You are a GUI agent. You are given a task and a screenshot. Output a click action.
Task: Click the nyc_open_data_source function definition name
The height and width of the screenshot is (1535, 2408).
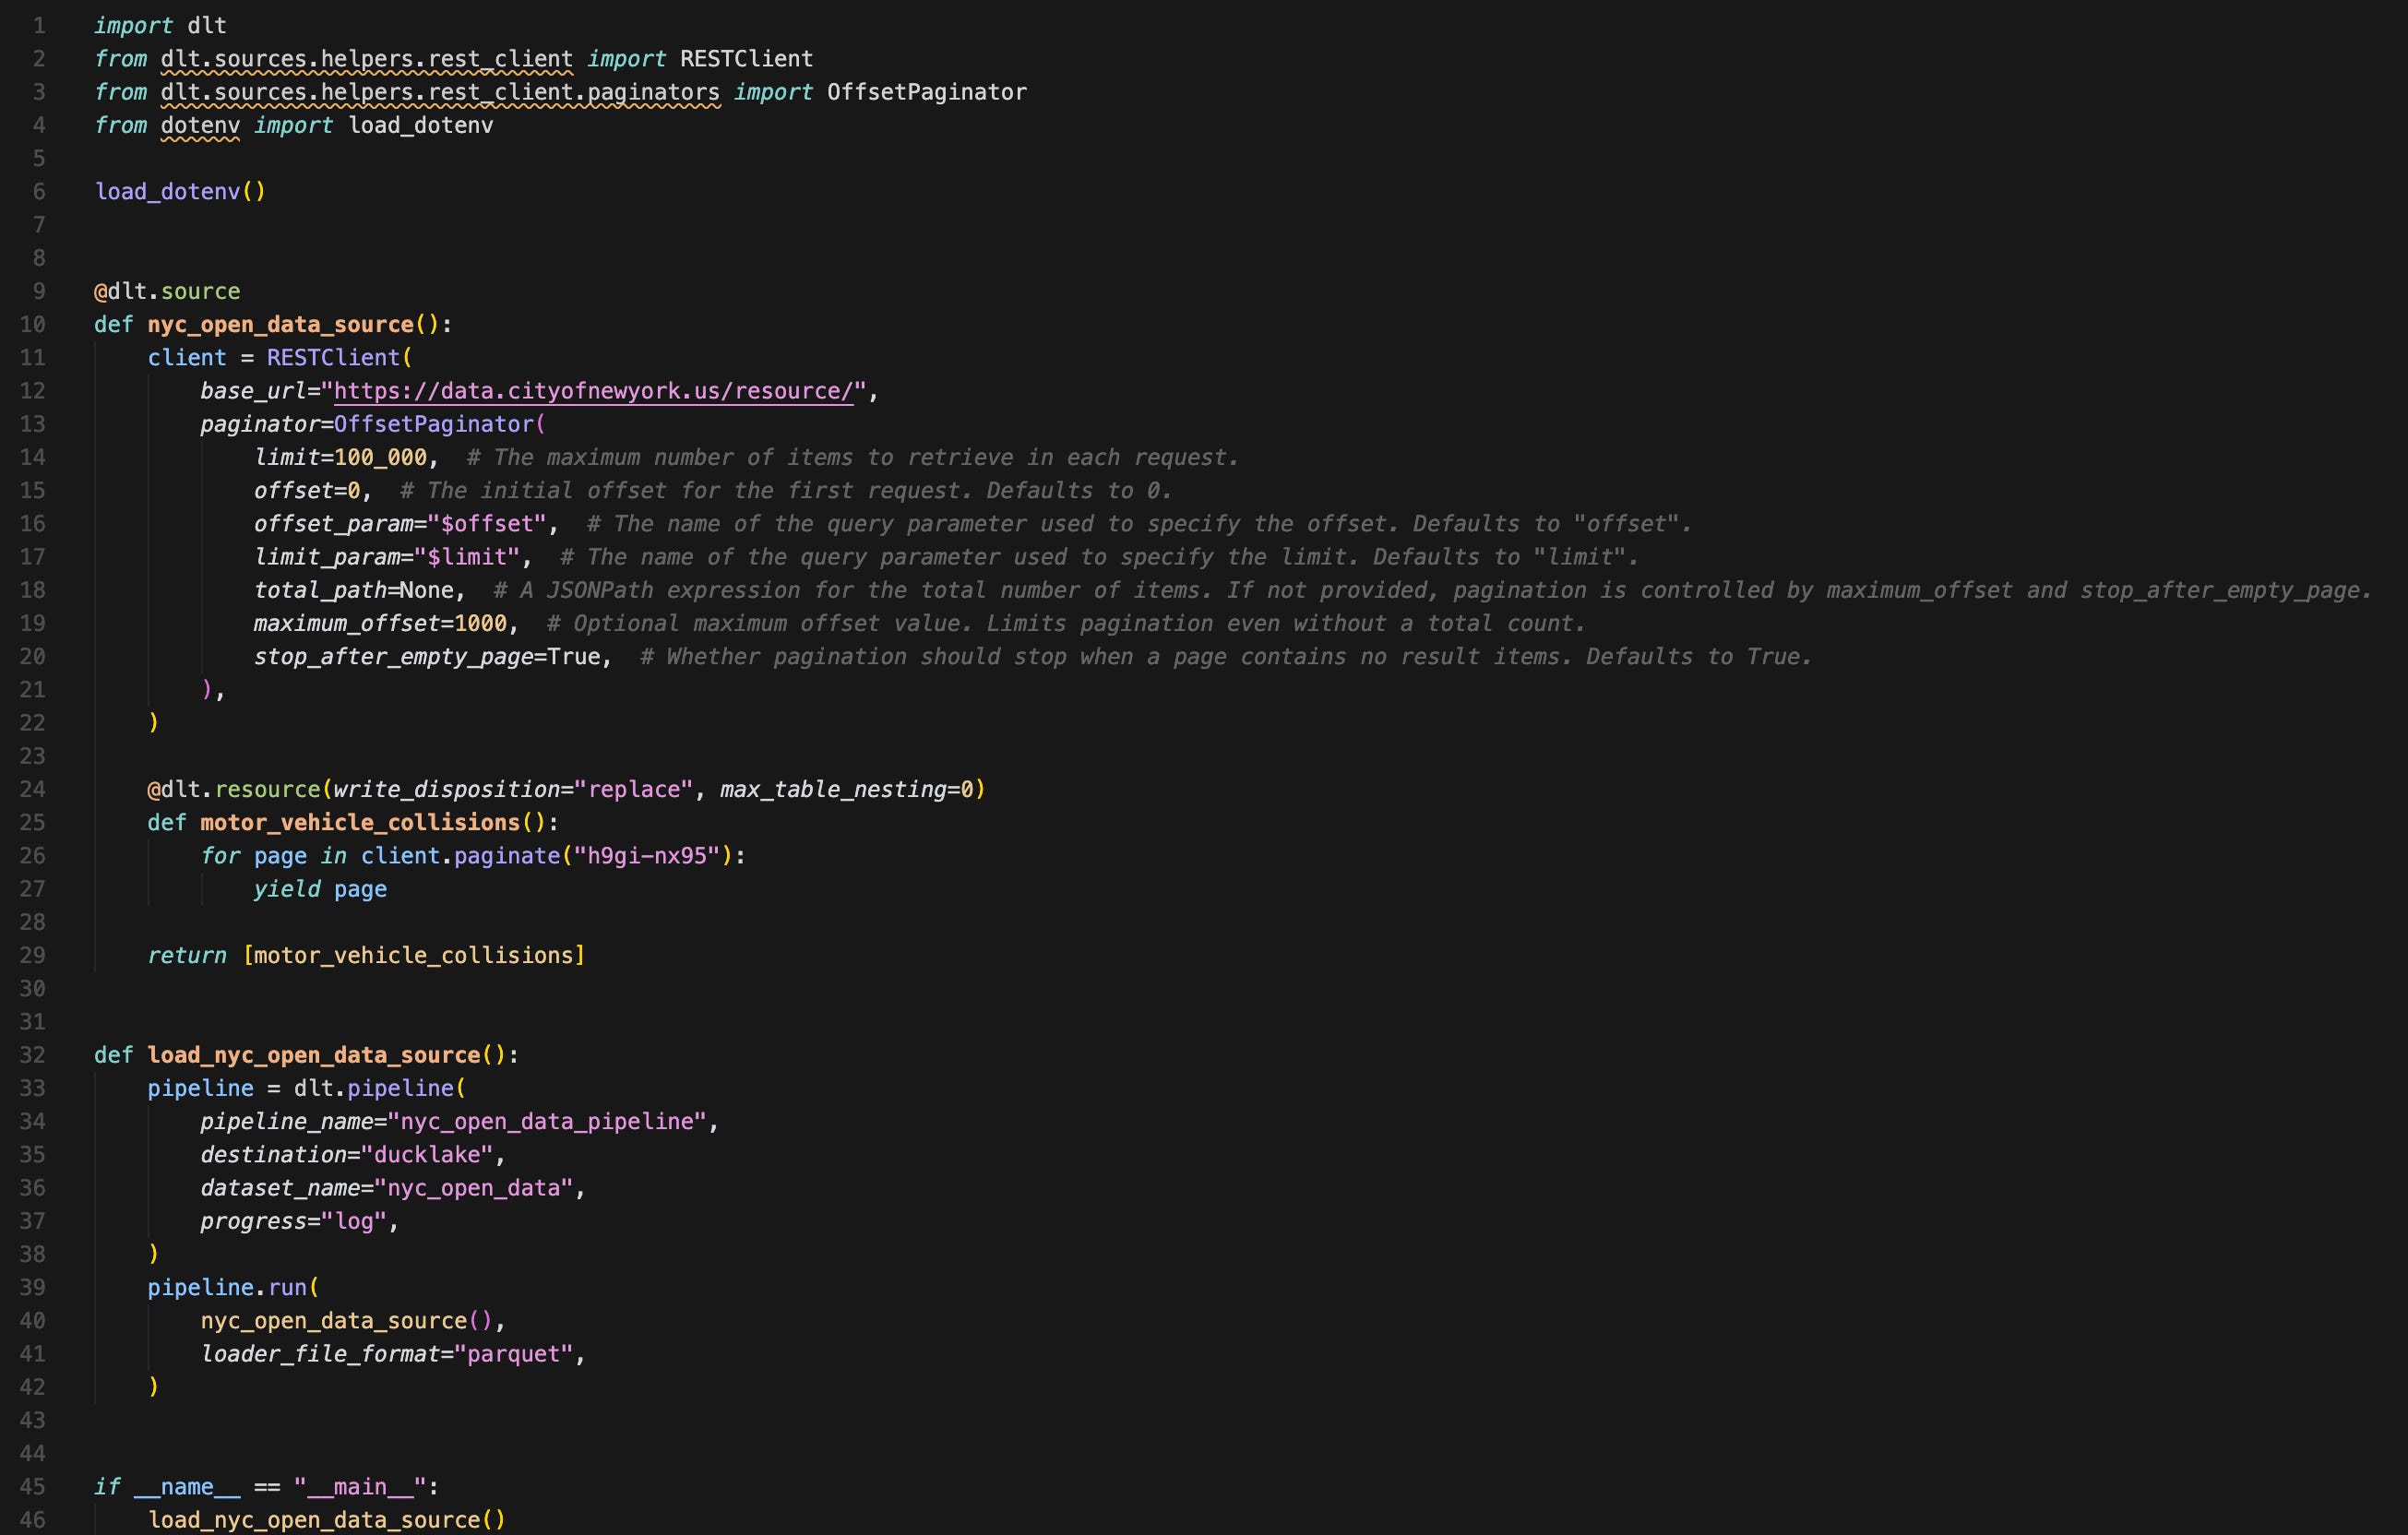pos(280,325)
